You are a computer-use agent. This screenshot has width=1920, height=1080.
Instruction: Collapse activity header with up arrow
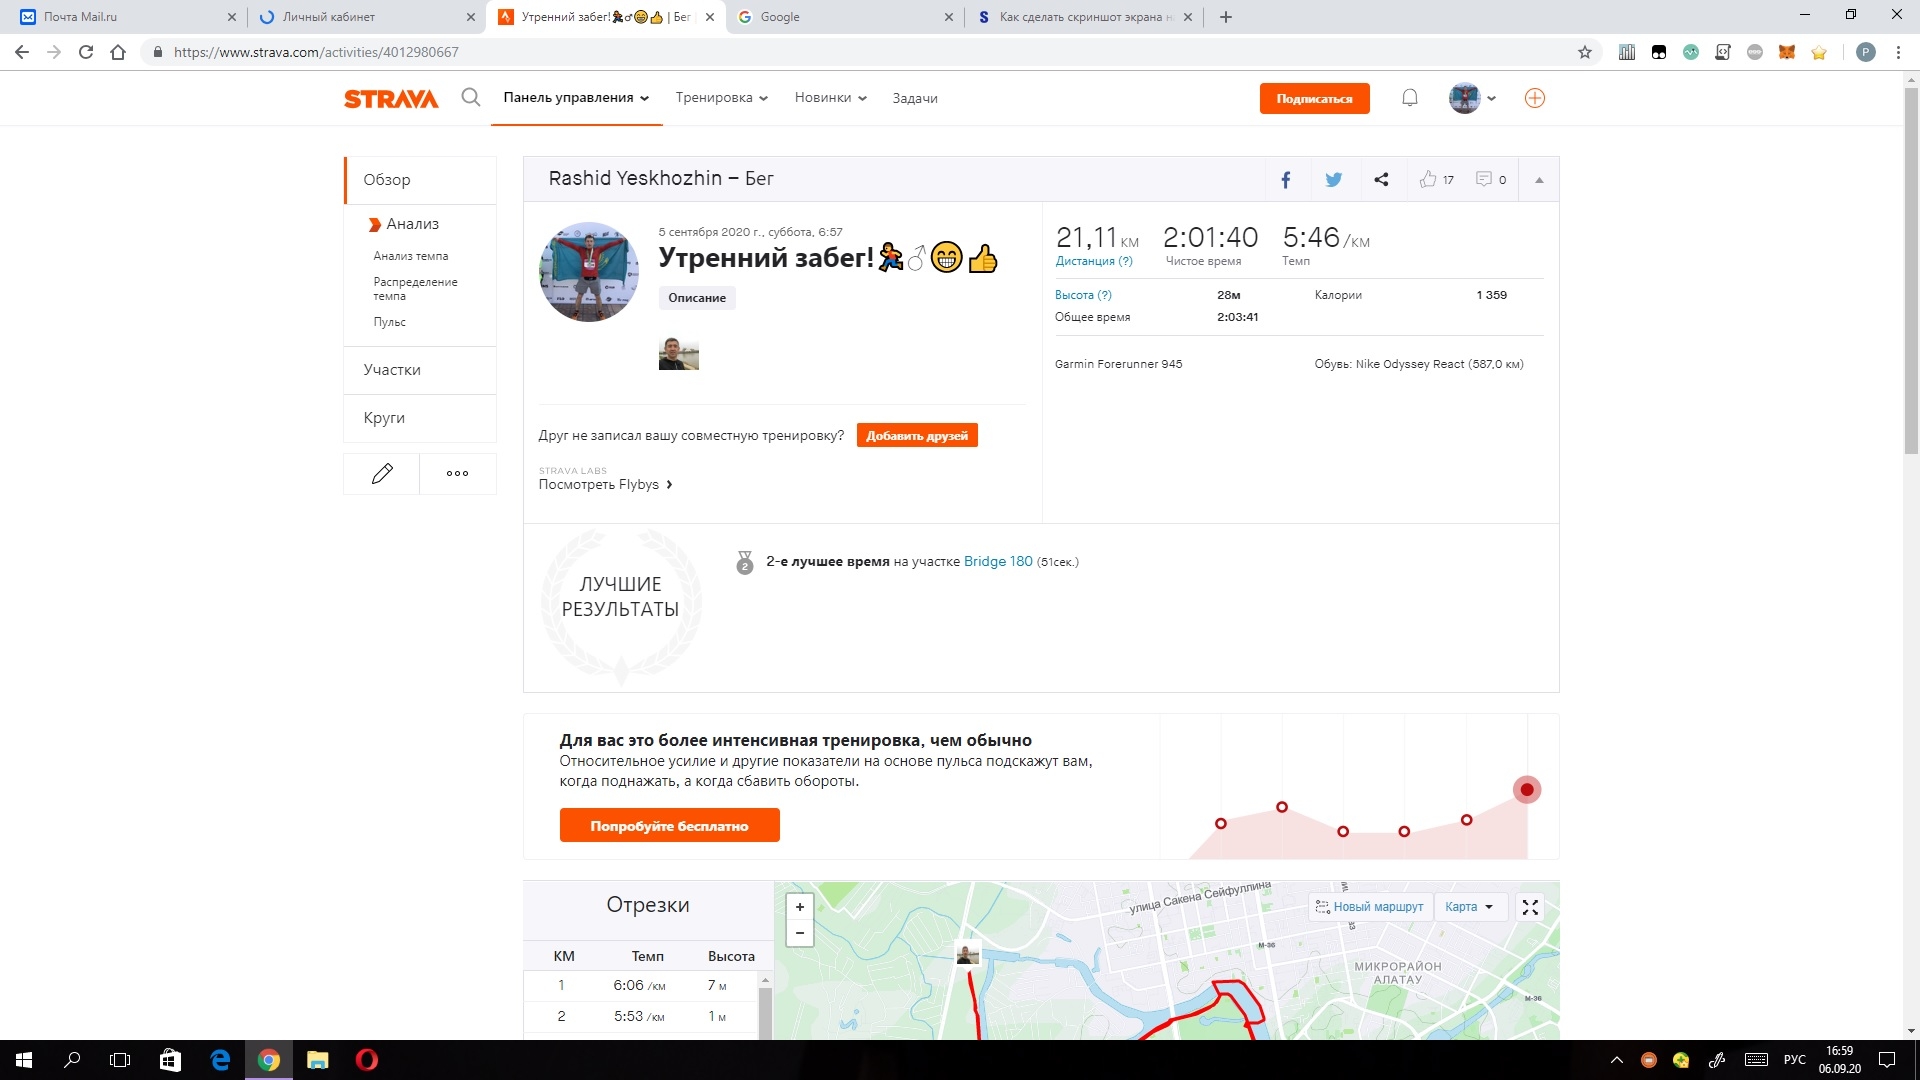coord(1539,180)
